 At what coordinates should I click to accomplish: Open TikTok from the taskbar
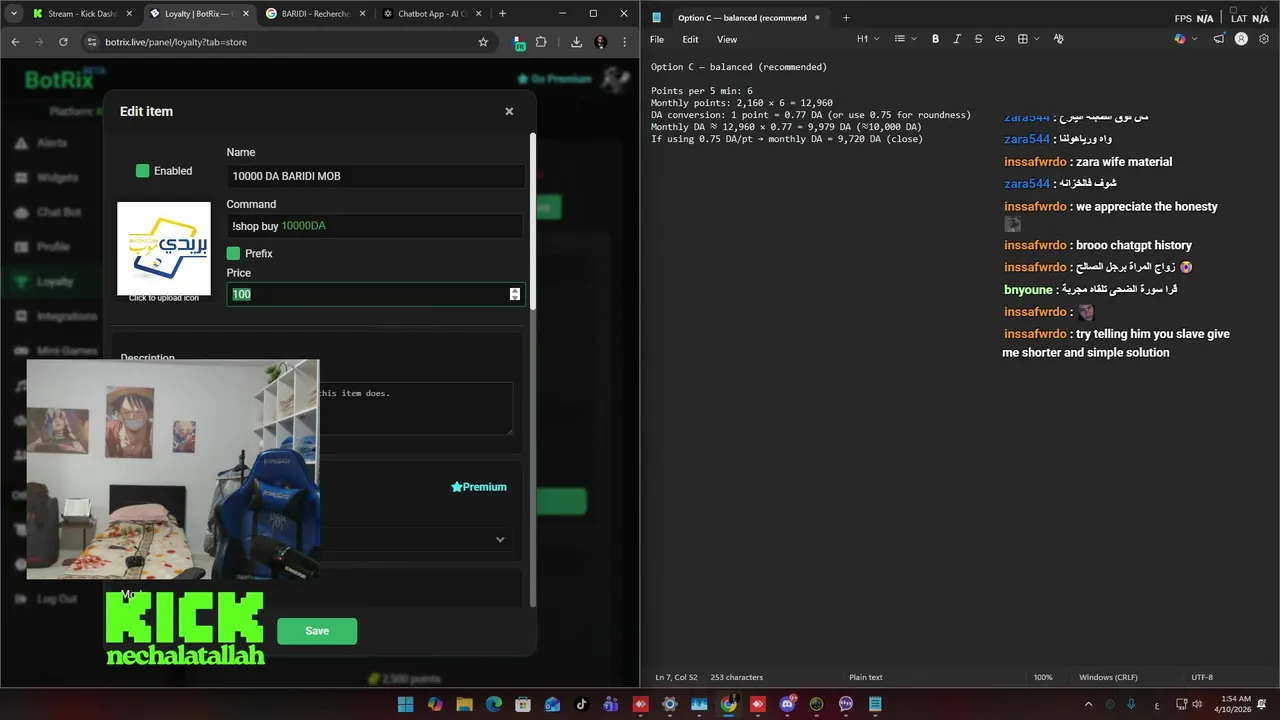click(x=581, y=704)
